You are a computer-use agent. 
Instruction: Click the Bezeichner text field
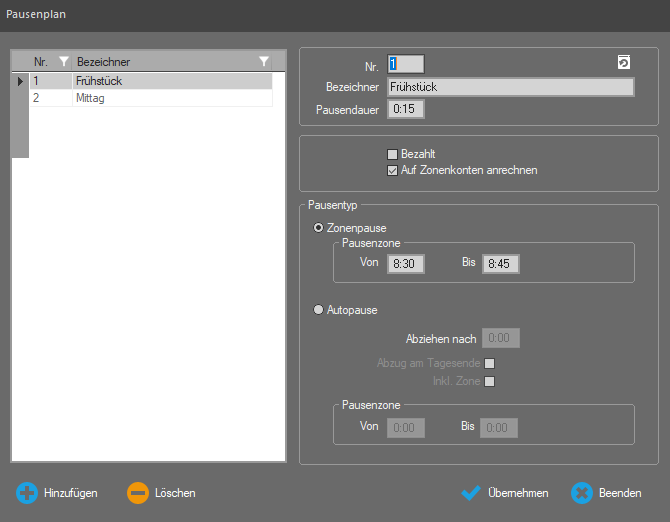point(510,87)
